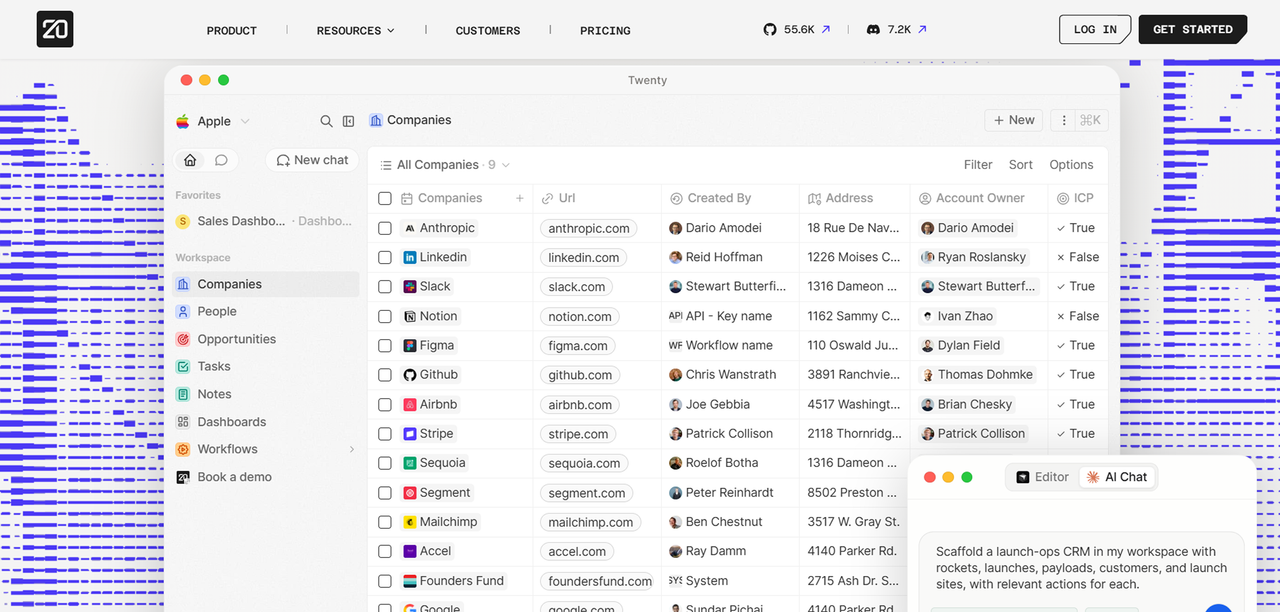Open the ICP column header menu
Screen dimensions: 1280x612
point(1078,198)
